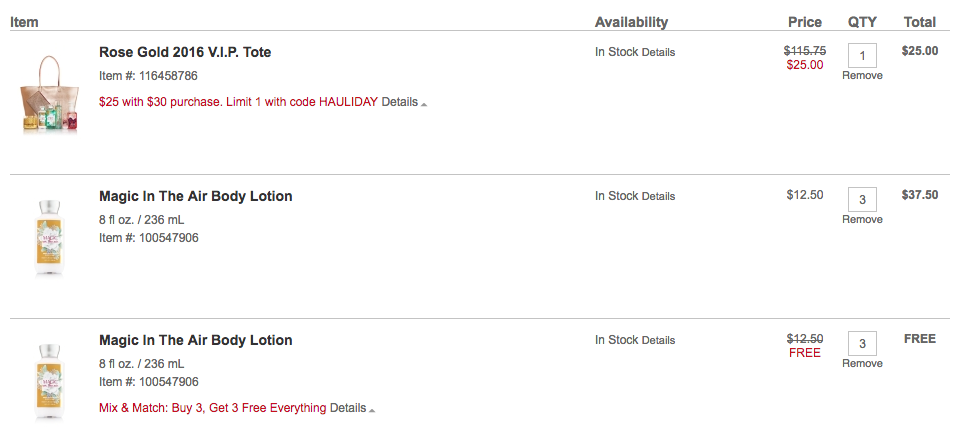Edit quantity field for the free lotion
This screenshot has height=431, width=964.
(862, 343)
